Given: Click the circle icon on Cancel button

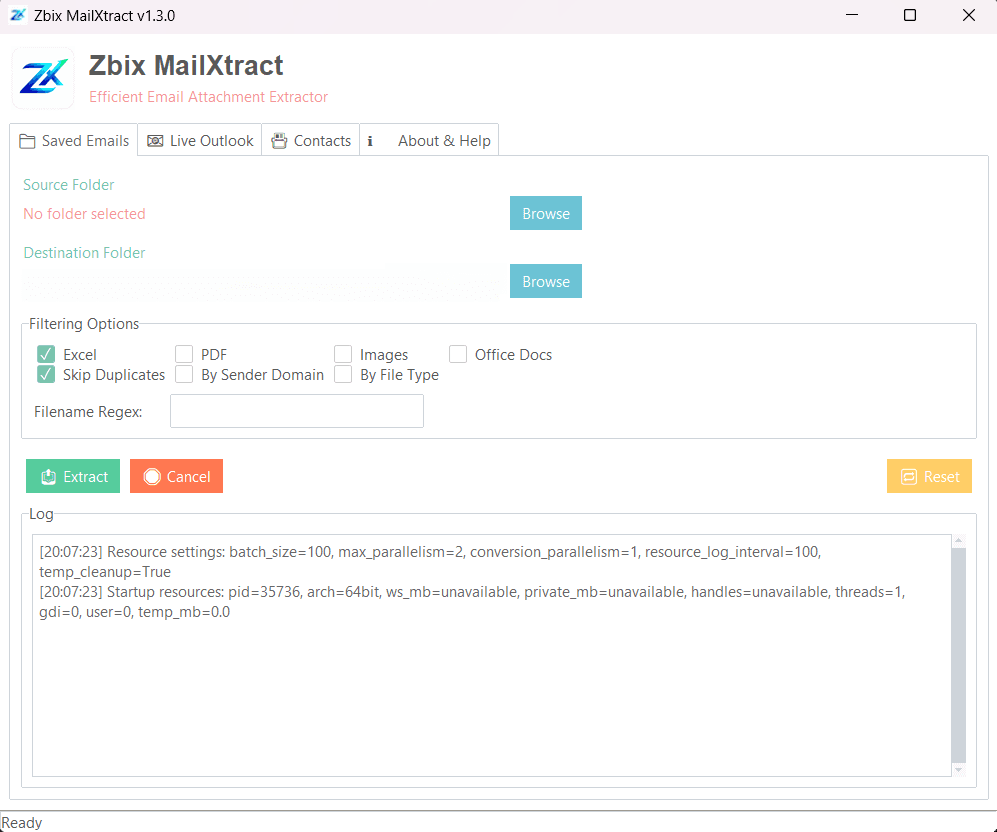Looking at the screenshot, I should coord(152,477).
